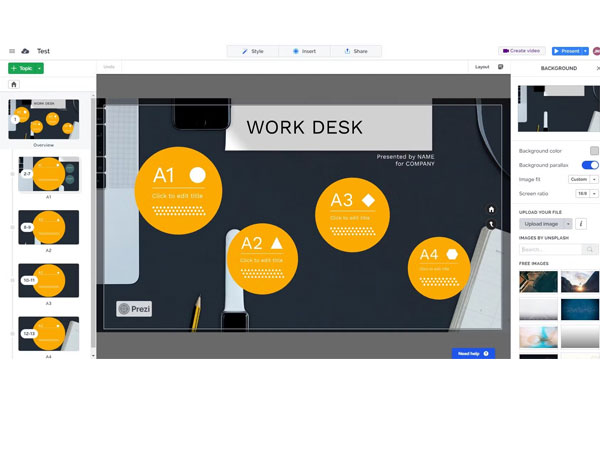The image size is (600, 450).
Task: Click the home zoom icon on canvas
Action: pyautogui.click(x=491, y=209)
